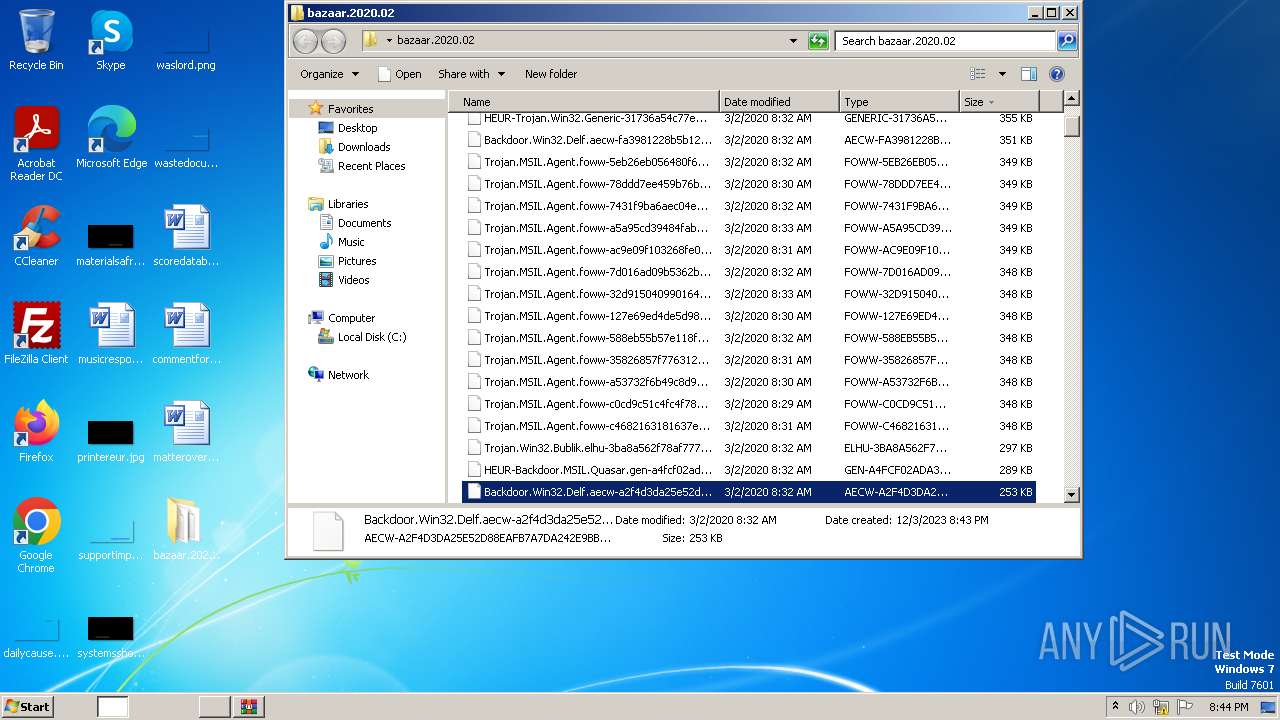Click the taskbar clock showing 8:44 PM
This screenshot has width=1280, height=720.
pyautogui.click(x=1228, y=707)
